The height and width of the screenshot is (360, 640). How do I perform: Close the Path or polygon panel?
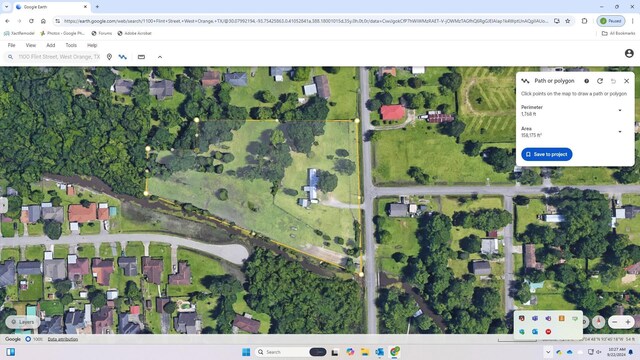pyautogui.click(x=626, y=81)
